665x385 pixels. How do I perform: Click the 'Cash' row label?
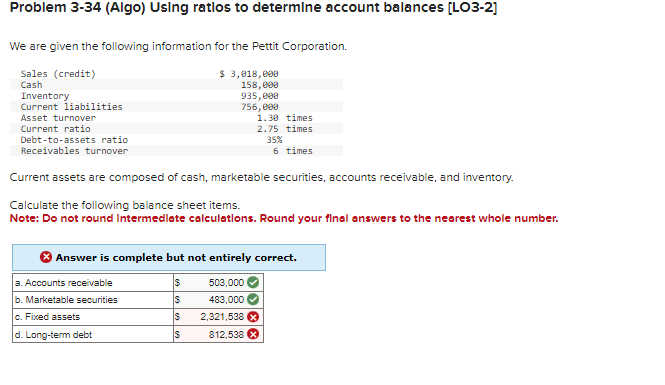coord(31,85)
